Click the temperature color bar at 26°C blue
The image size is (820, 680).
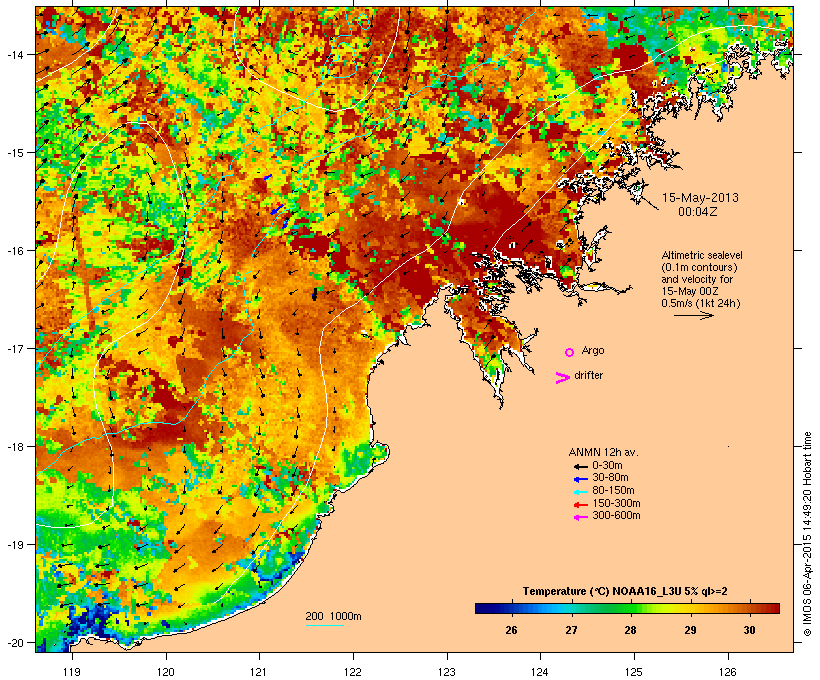(x=511, y=608)
